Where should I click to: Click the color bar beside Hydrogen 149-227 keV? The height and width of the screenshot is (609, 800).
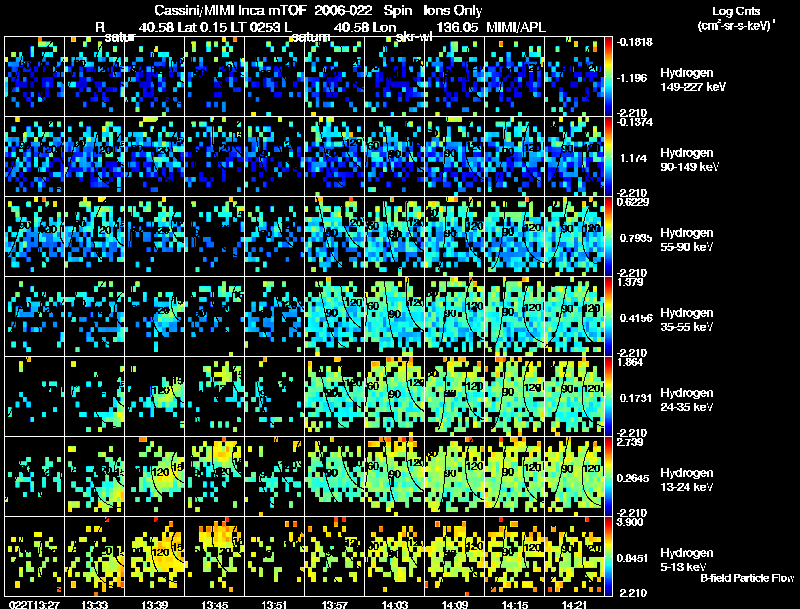(x=608, y=77)
